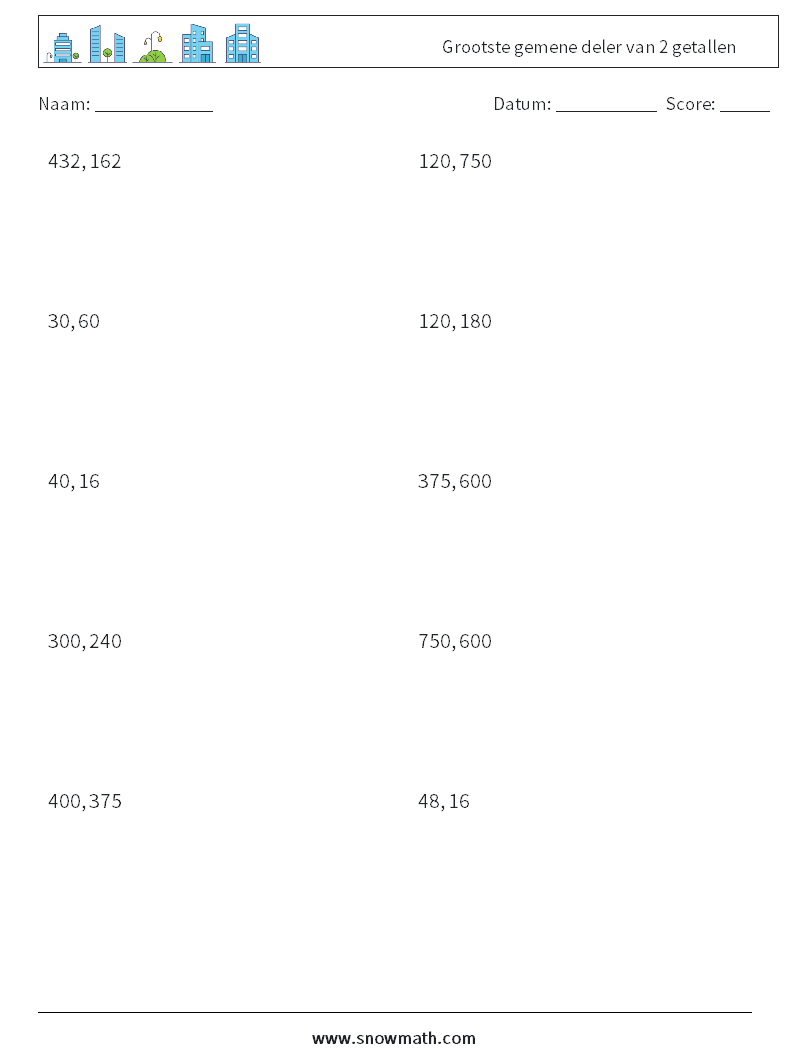
Task: Click the problem 300, 240
Action: tap(85, 641)
